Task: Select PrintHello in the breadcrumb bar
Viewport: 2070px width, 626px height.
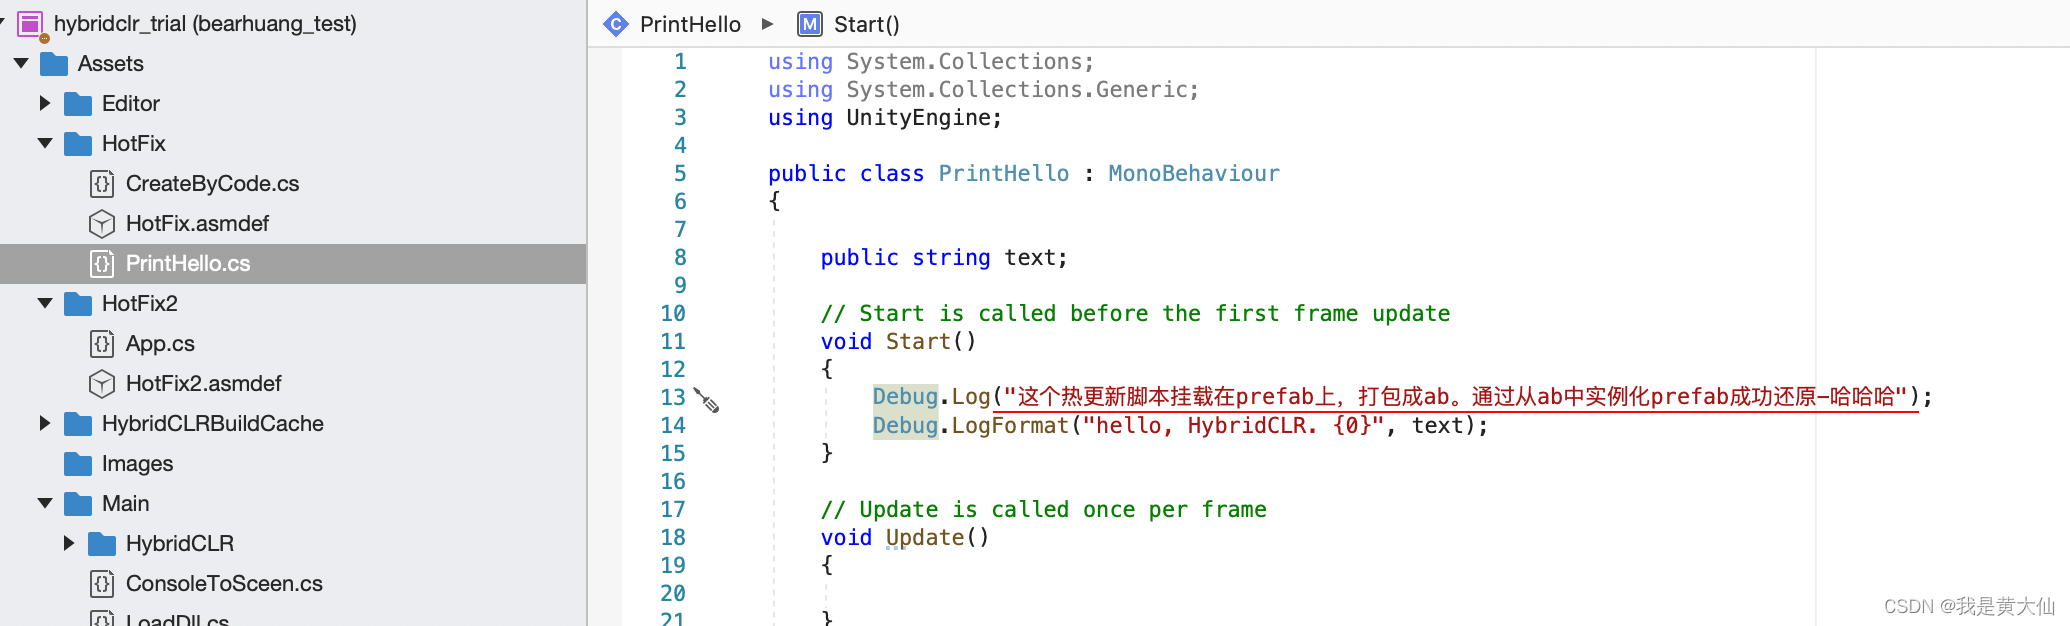Action: [690, 24]
